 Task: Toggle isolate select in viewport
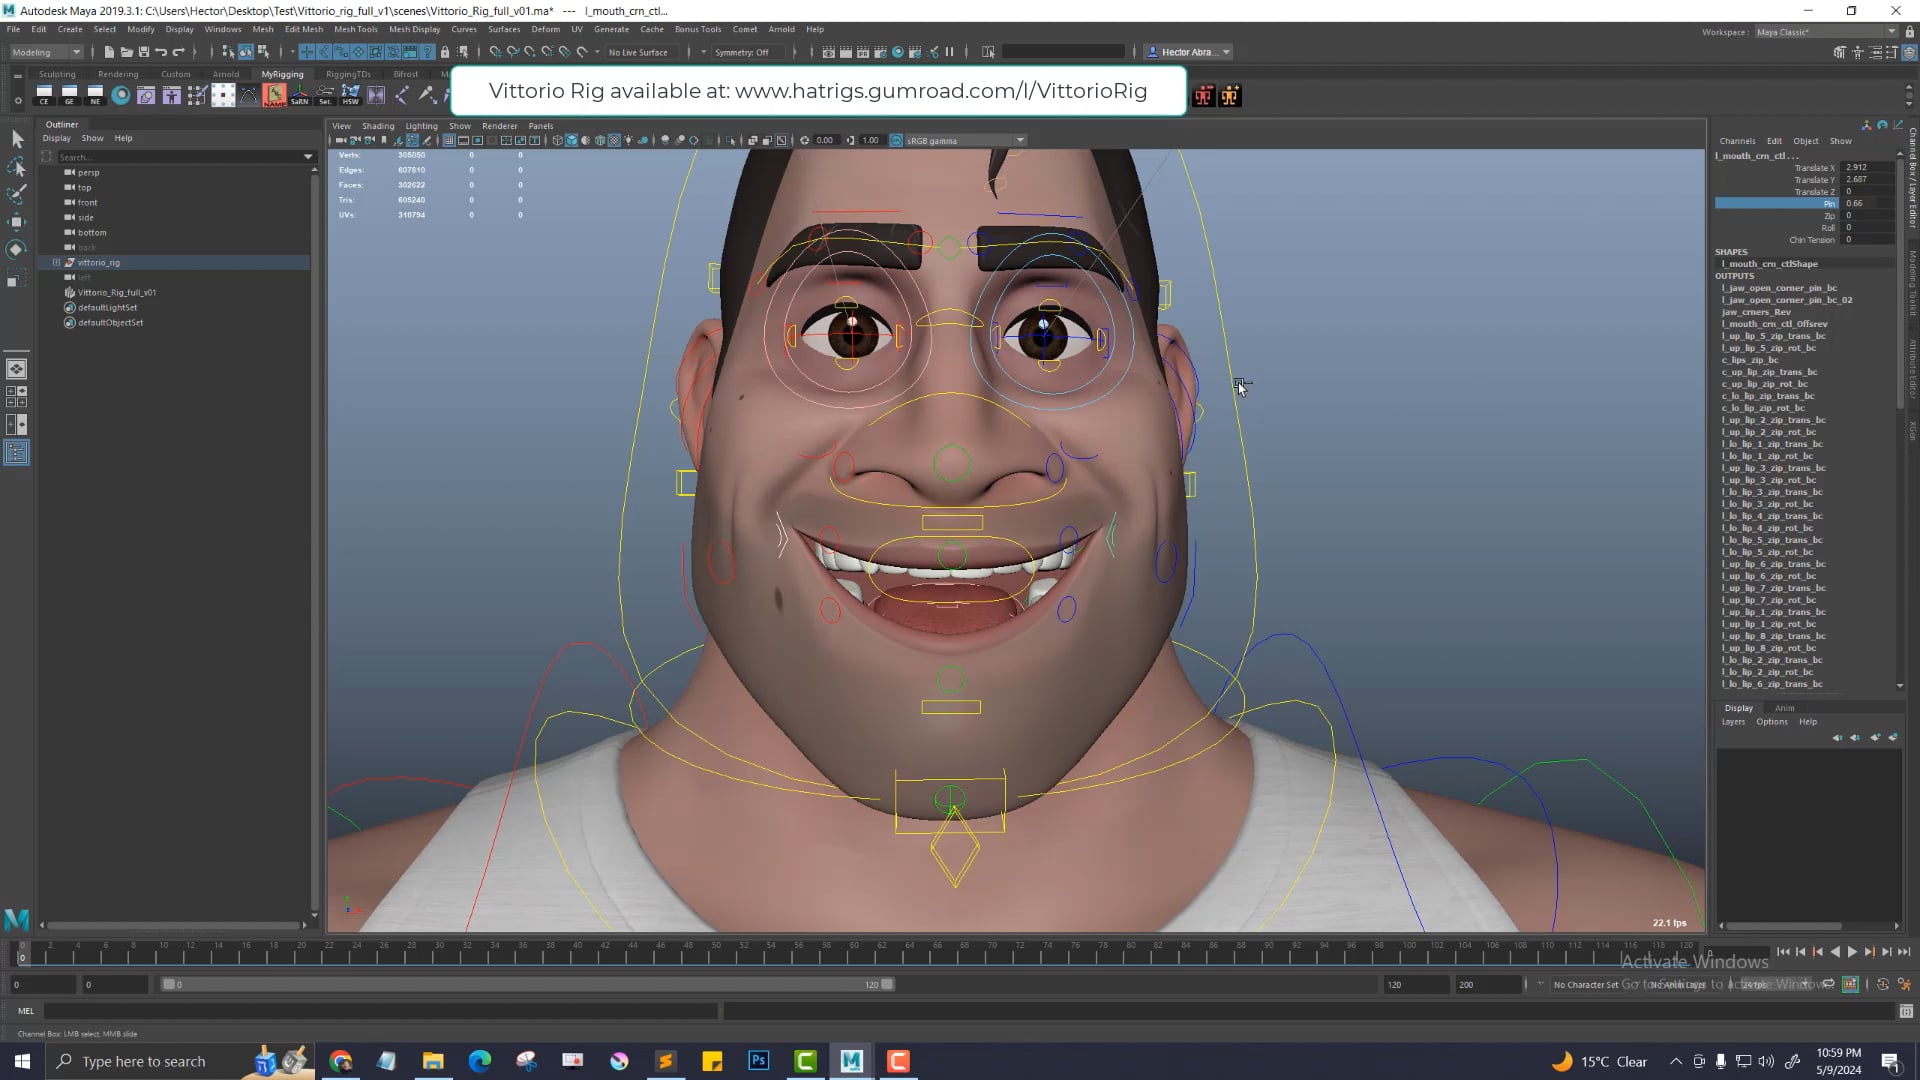pos(732,141)
